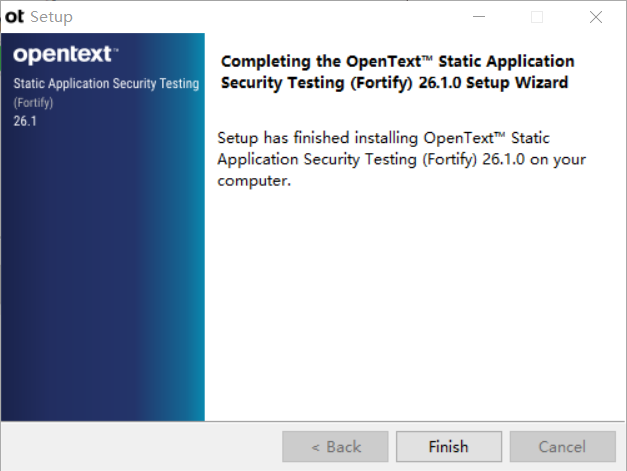Click the 'Setup has finished installing' message
The image size is (627, 471).
[401, 159]
